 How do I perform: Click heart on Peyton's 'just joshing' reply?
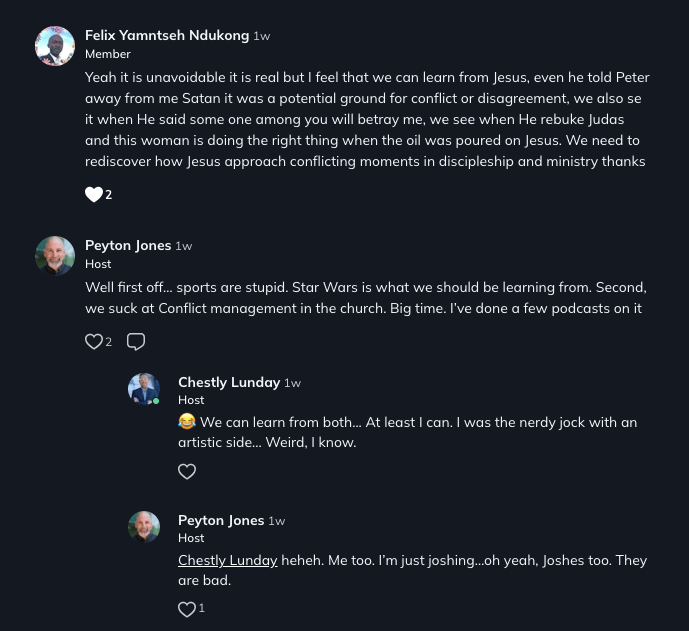coord(186,609)
